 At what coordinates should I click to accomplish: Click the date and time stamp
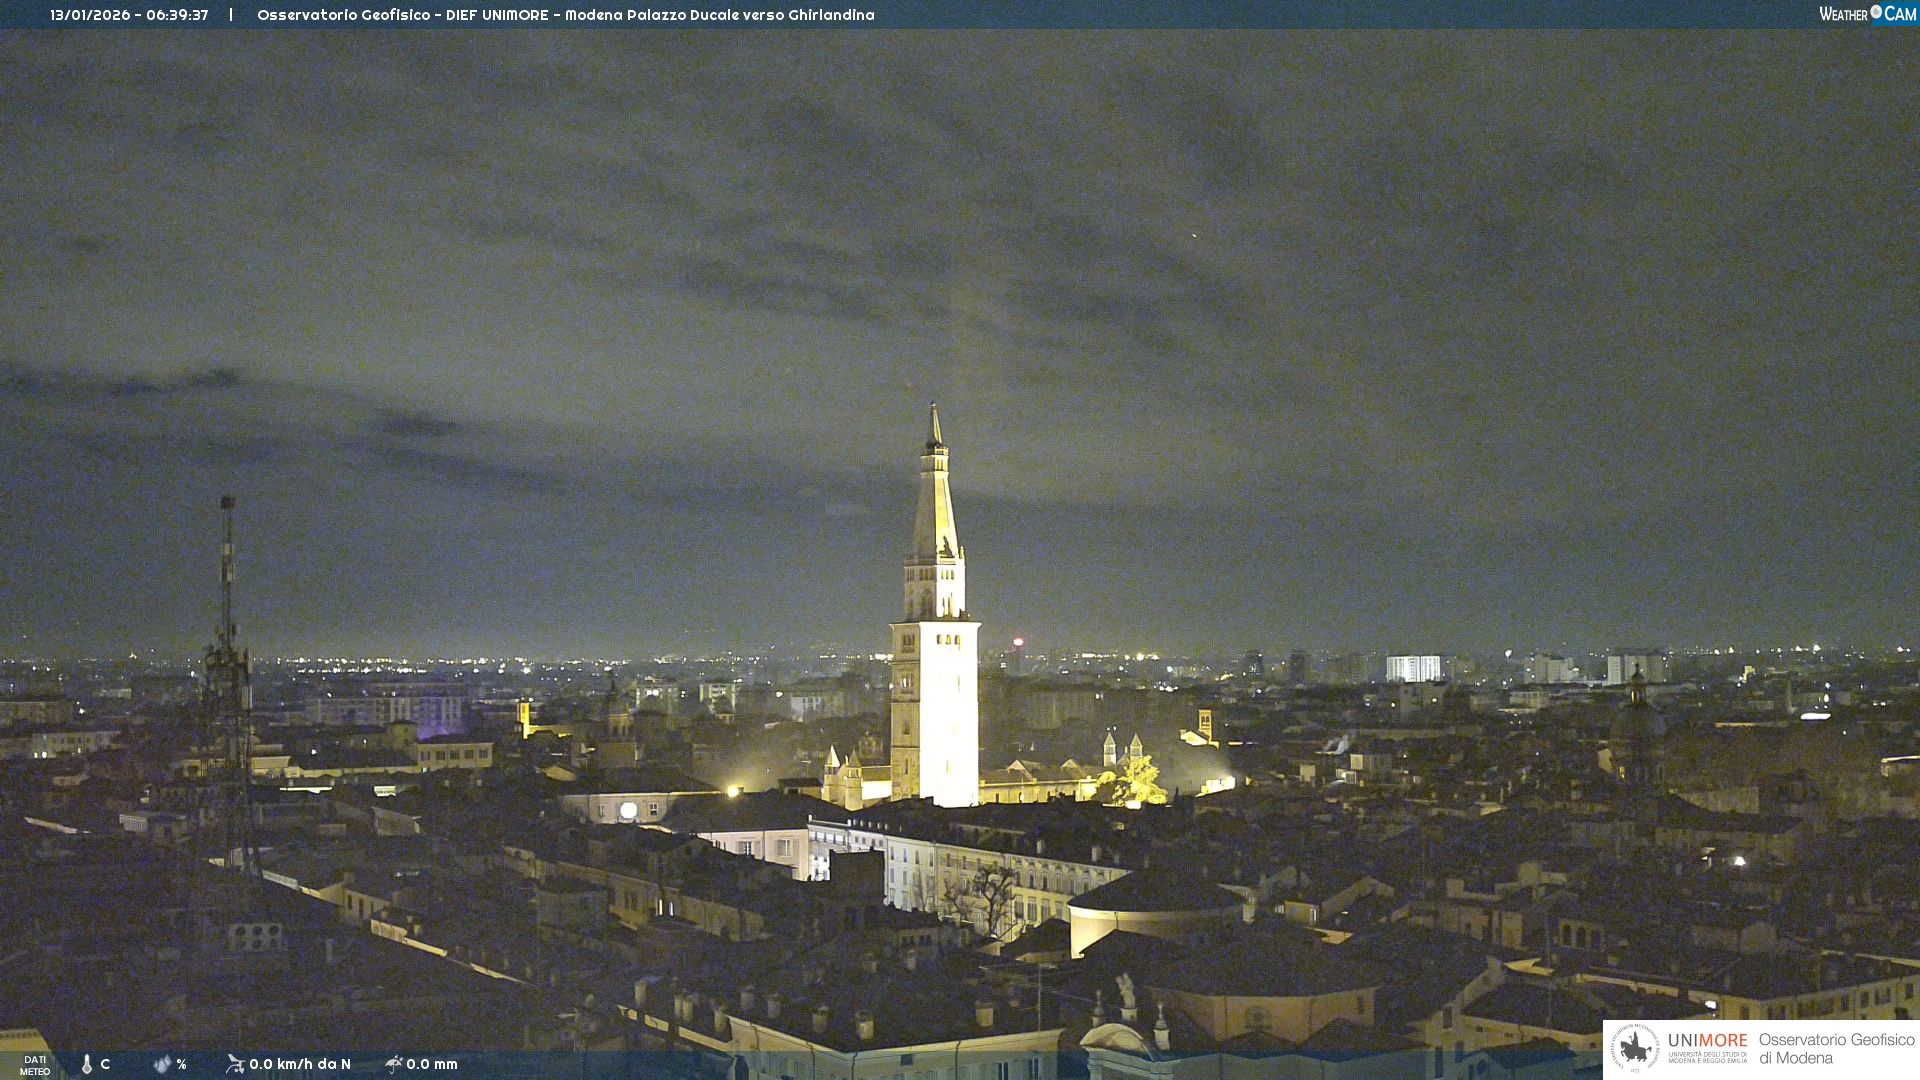coord(129,15)
